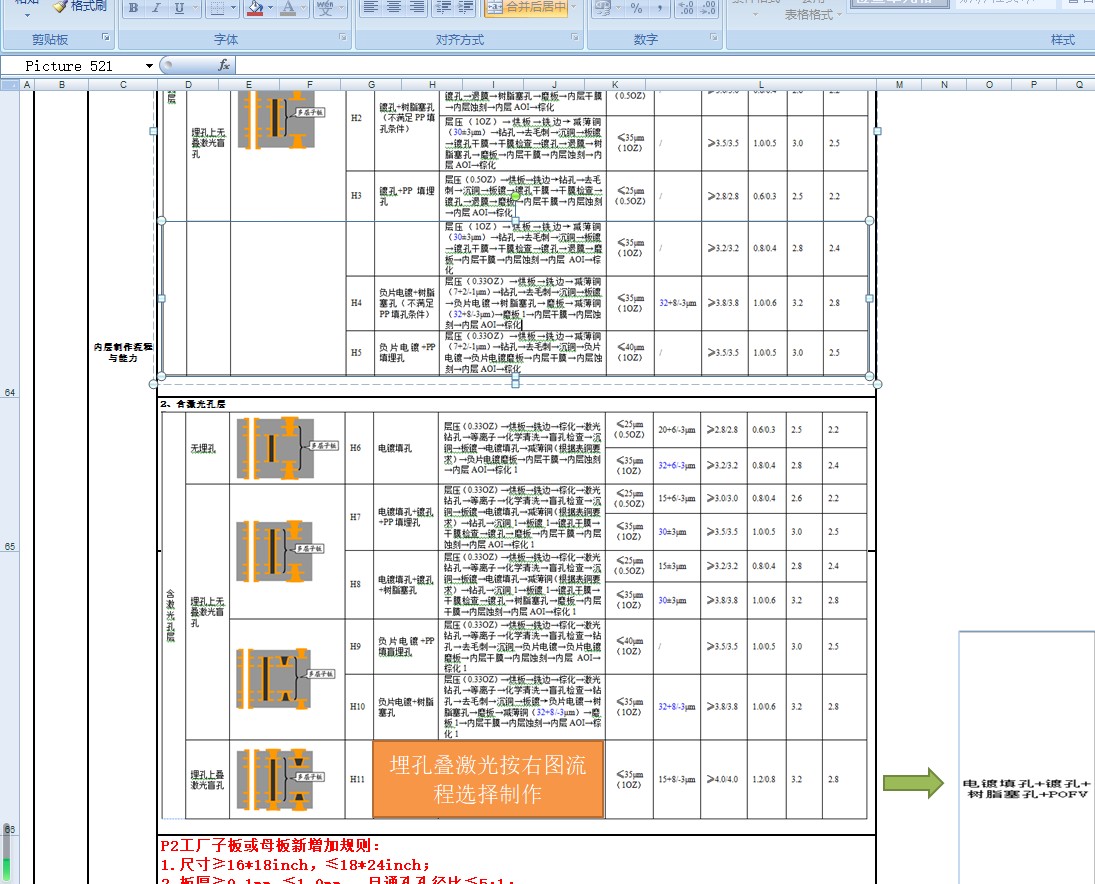Apply the fill color bucket
This screenshot has width=1095, height=884.
point(256,8)
